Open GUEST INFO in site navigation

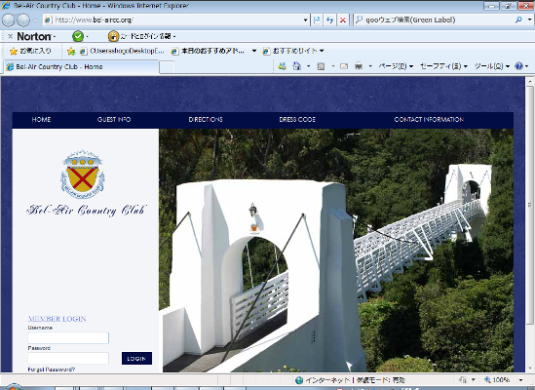click(x=114, y=120)
